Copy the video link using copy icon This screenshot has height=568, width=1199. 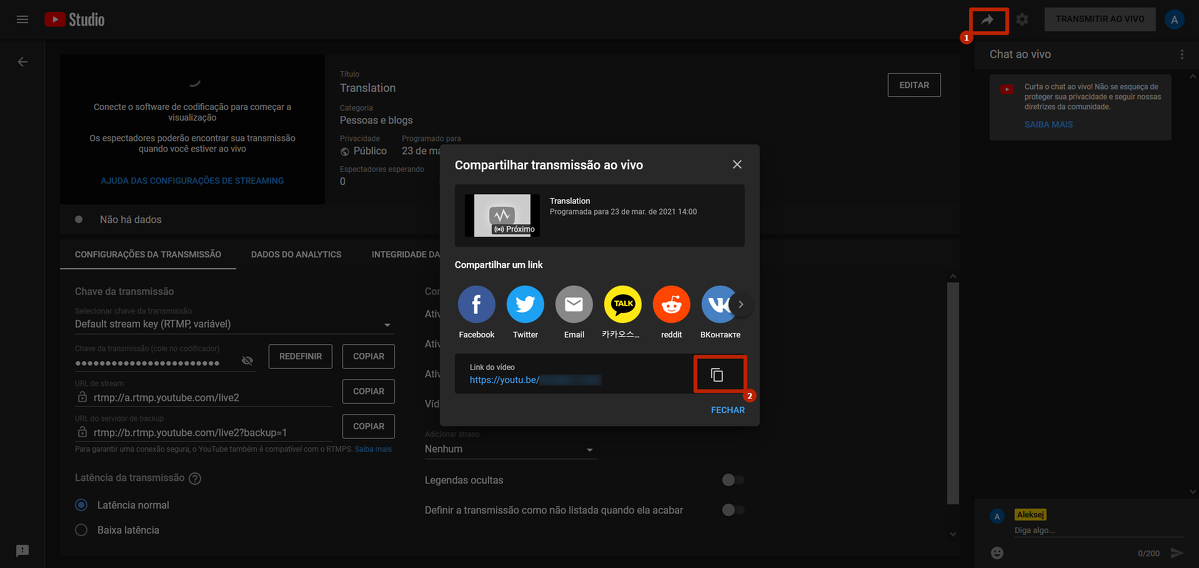716,375
